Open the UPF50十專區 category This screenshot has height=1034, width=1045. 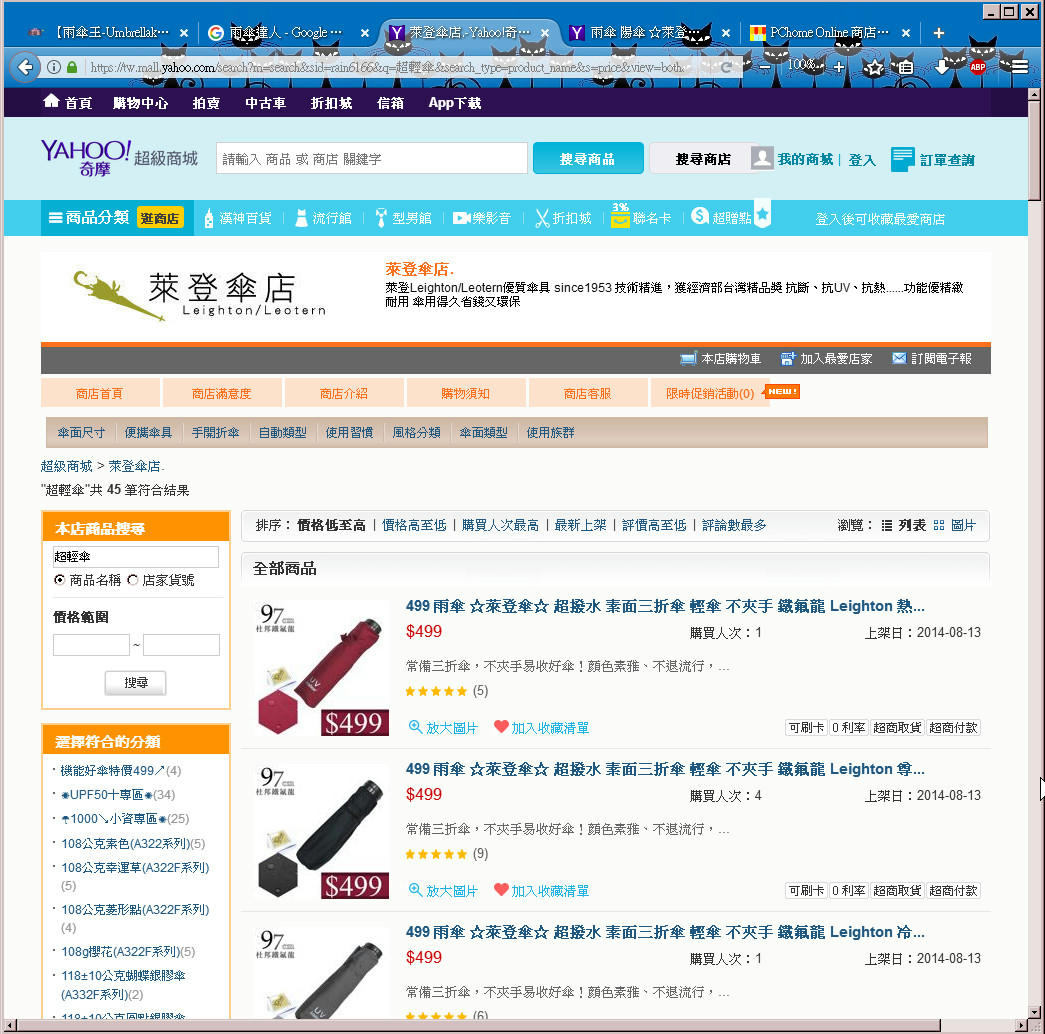107,795
